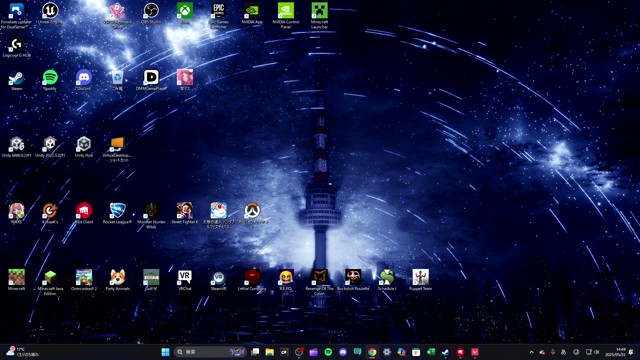Open the Overwatch desktop shortcut
The image size is (640, 360).
point(252,213)
